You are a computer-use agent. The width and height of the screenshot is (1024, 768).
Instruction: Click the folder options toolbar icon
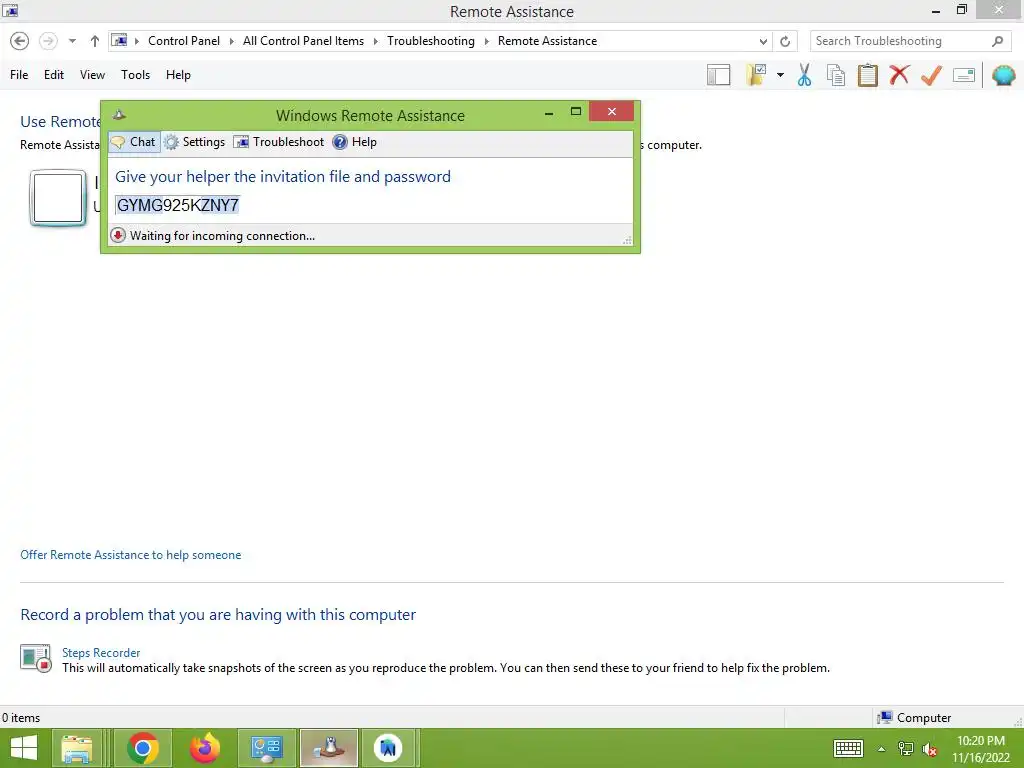[756, 75]
